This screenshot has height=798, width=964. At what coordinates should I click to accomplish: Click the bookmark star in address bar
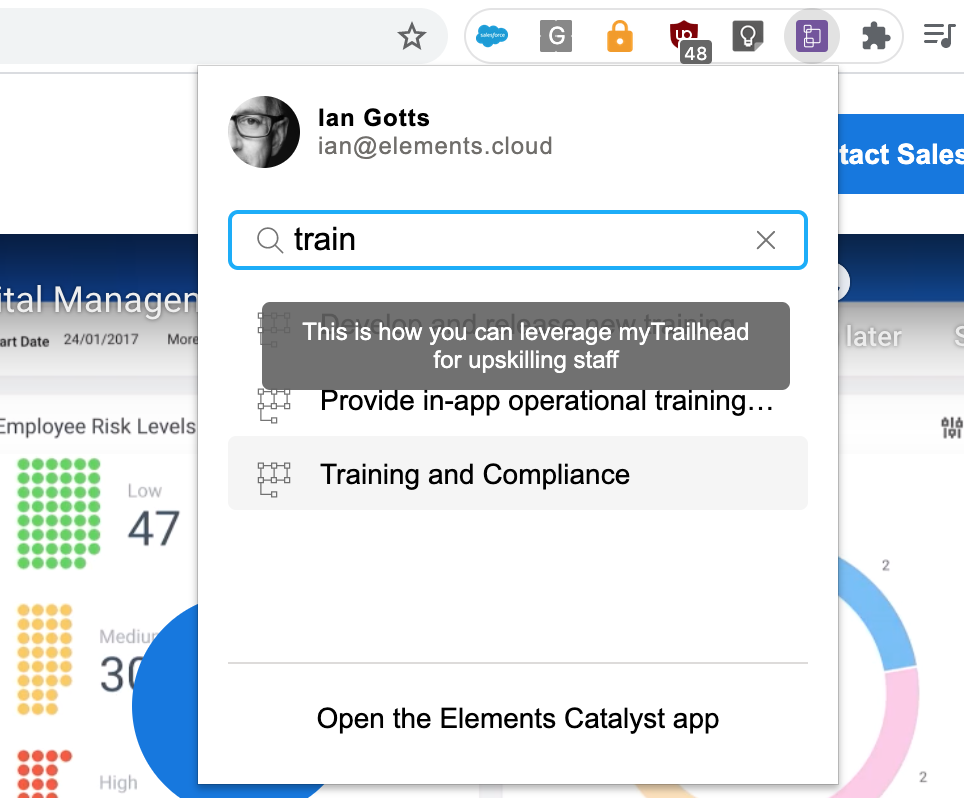[x=411, y=37]
